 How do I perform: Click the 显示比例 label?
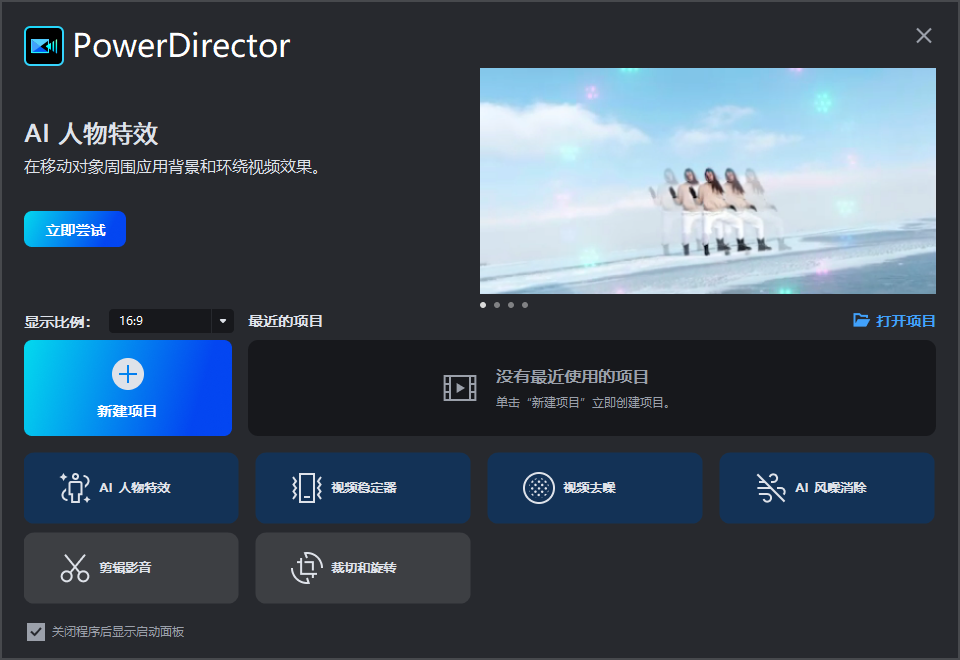[x=58, y=321]
